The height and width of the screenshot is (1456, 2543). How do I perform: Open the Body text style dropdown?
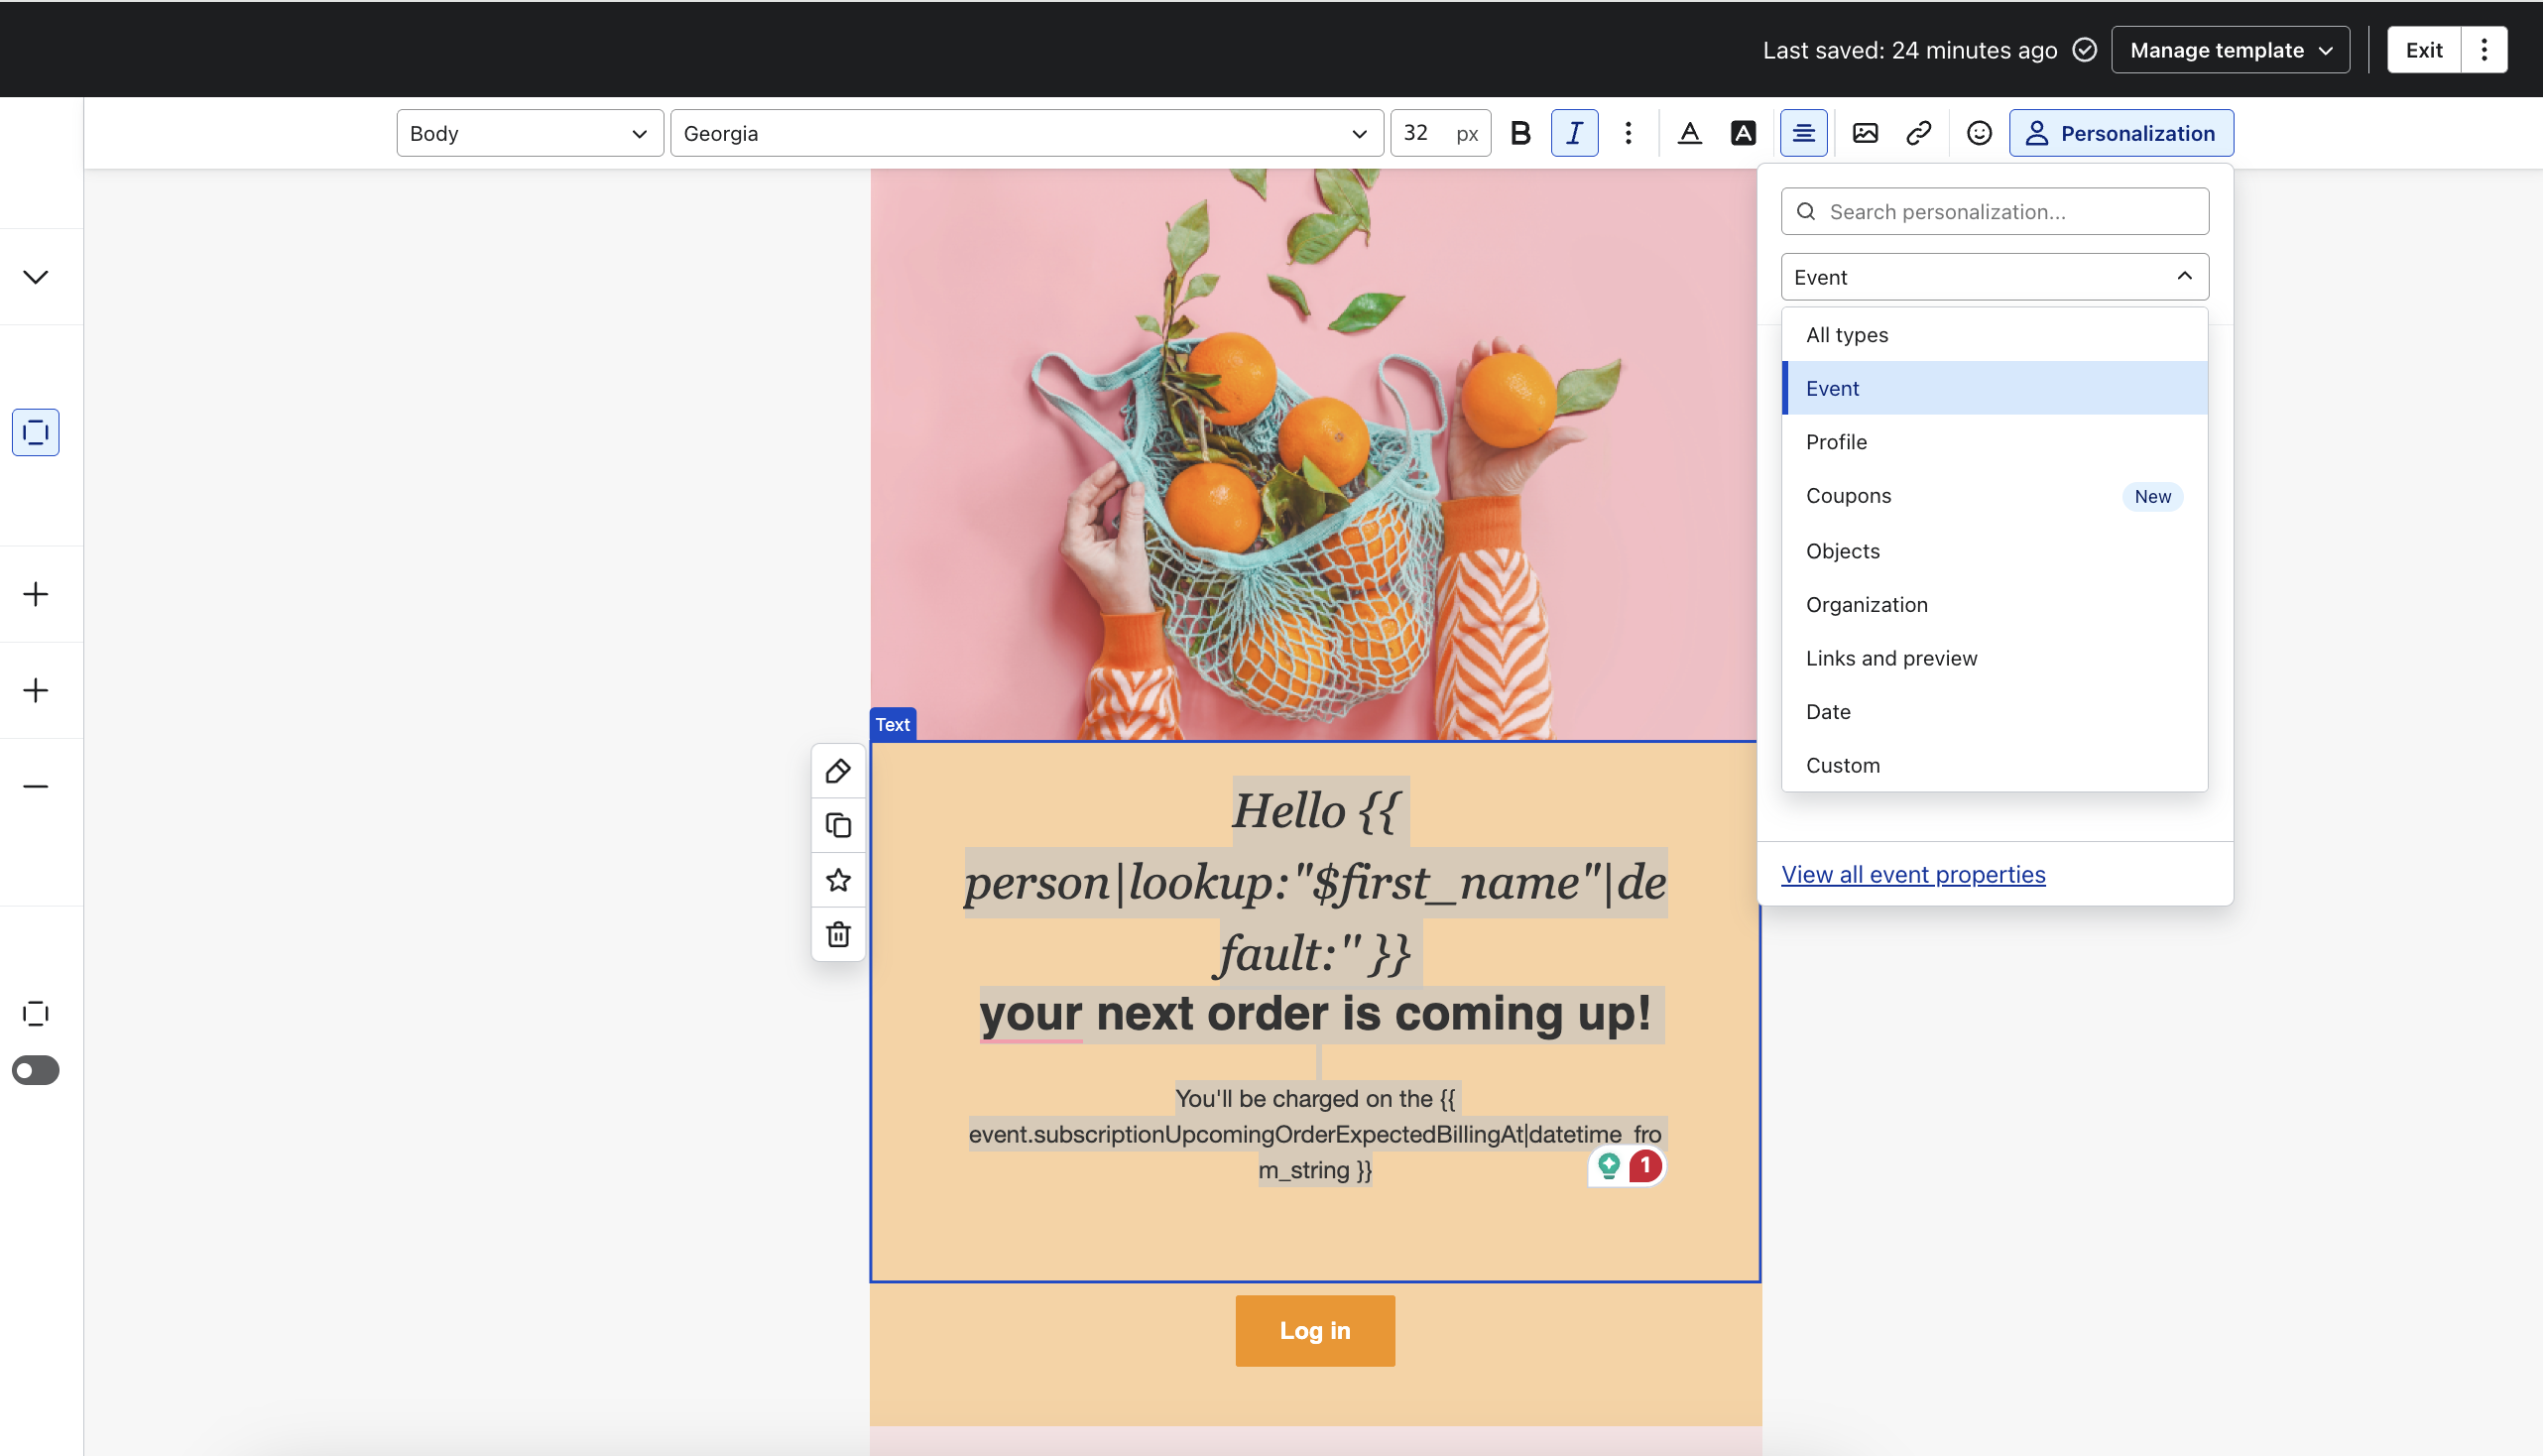(529, 133)
